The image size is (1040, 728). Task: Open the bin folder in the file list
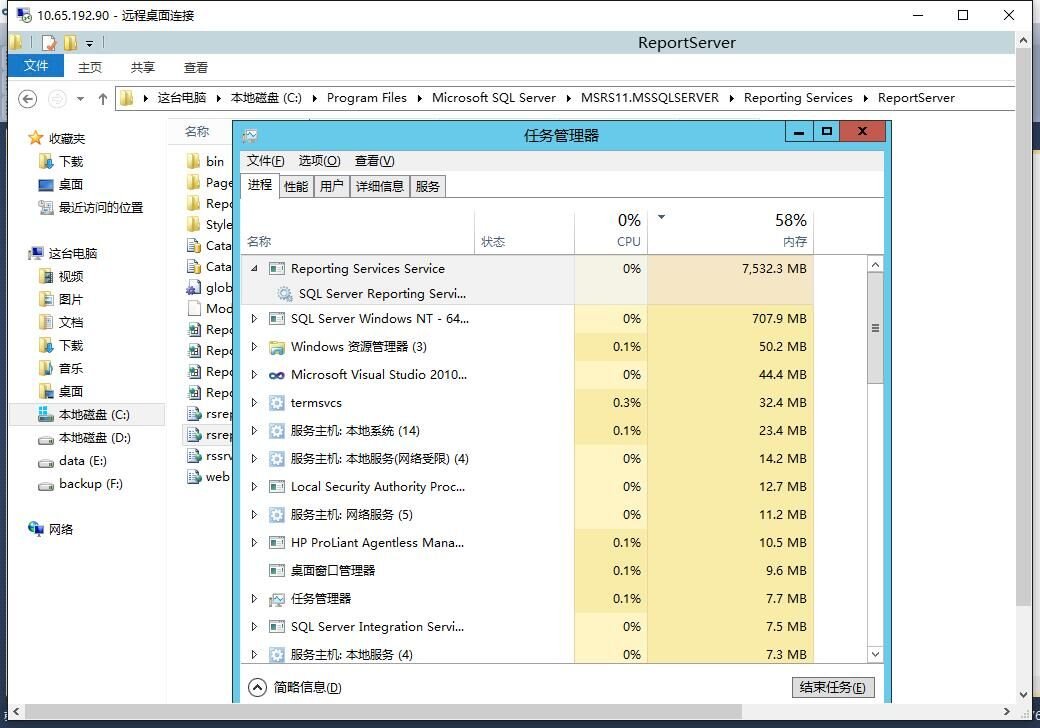(213, 160)
